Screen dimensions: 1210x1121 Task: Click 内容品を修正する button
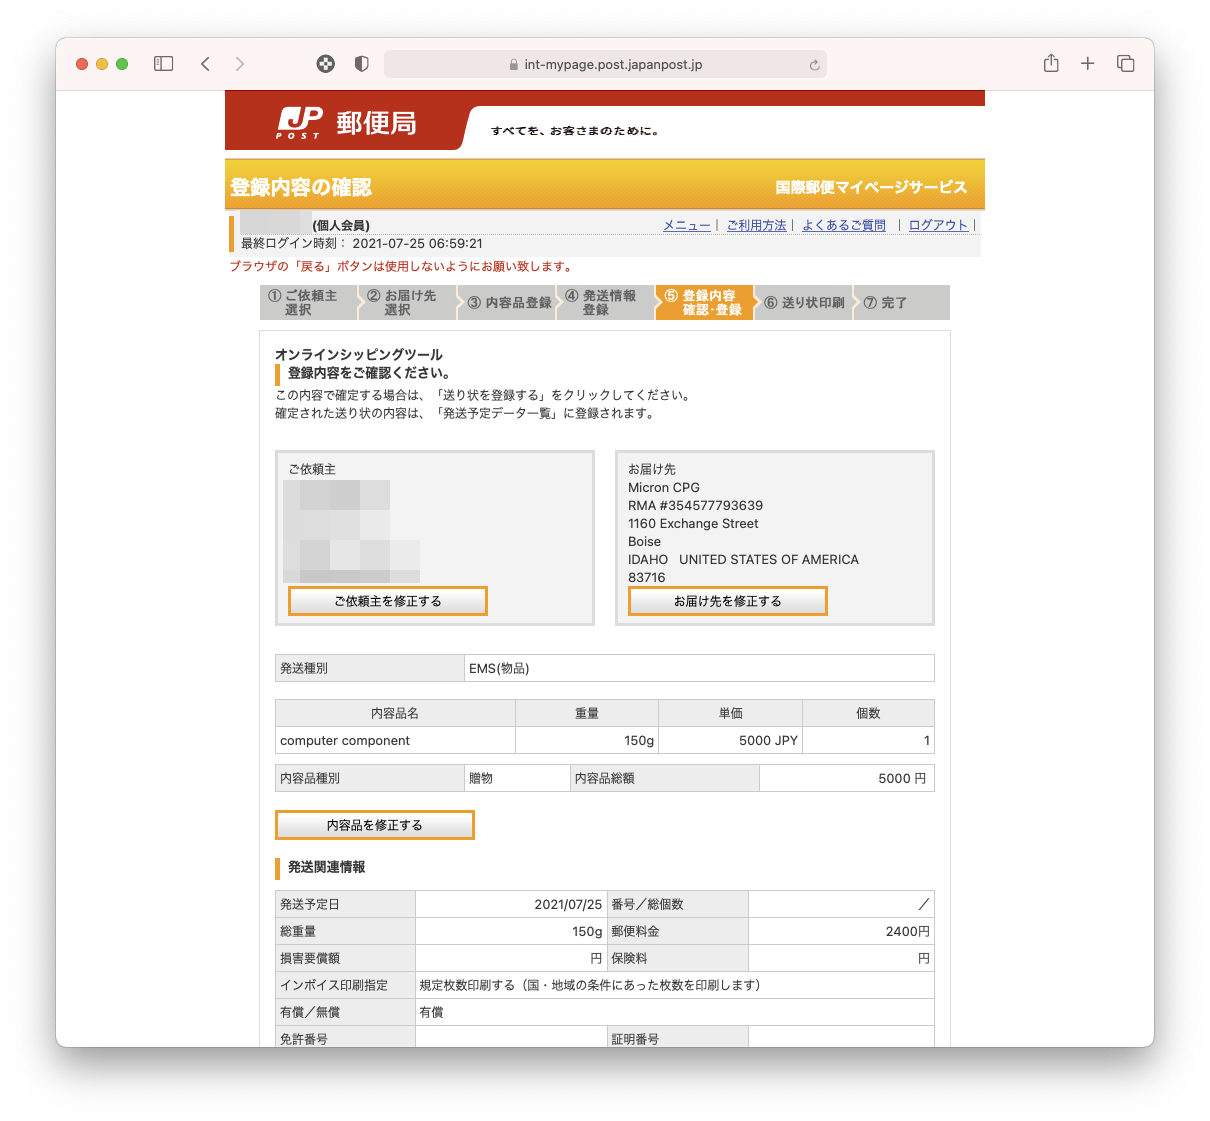tap(375, 825)
